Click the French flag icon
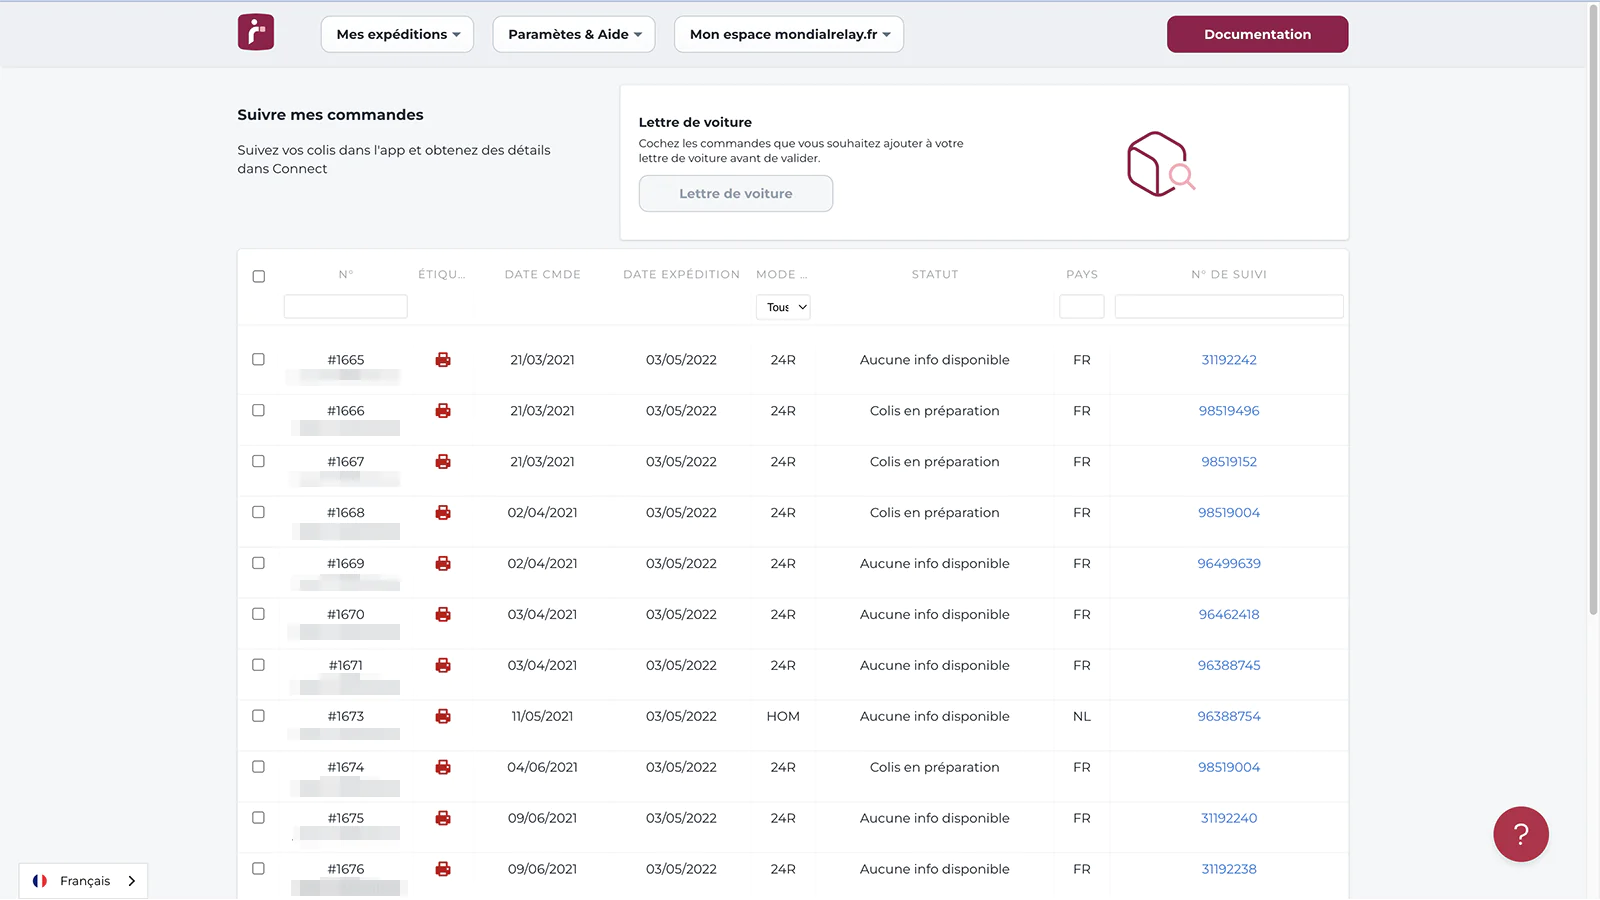Screen dimensions: 1600x900 (x=40, y=881)
